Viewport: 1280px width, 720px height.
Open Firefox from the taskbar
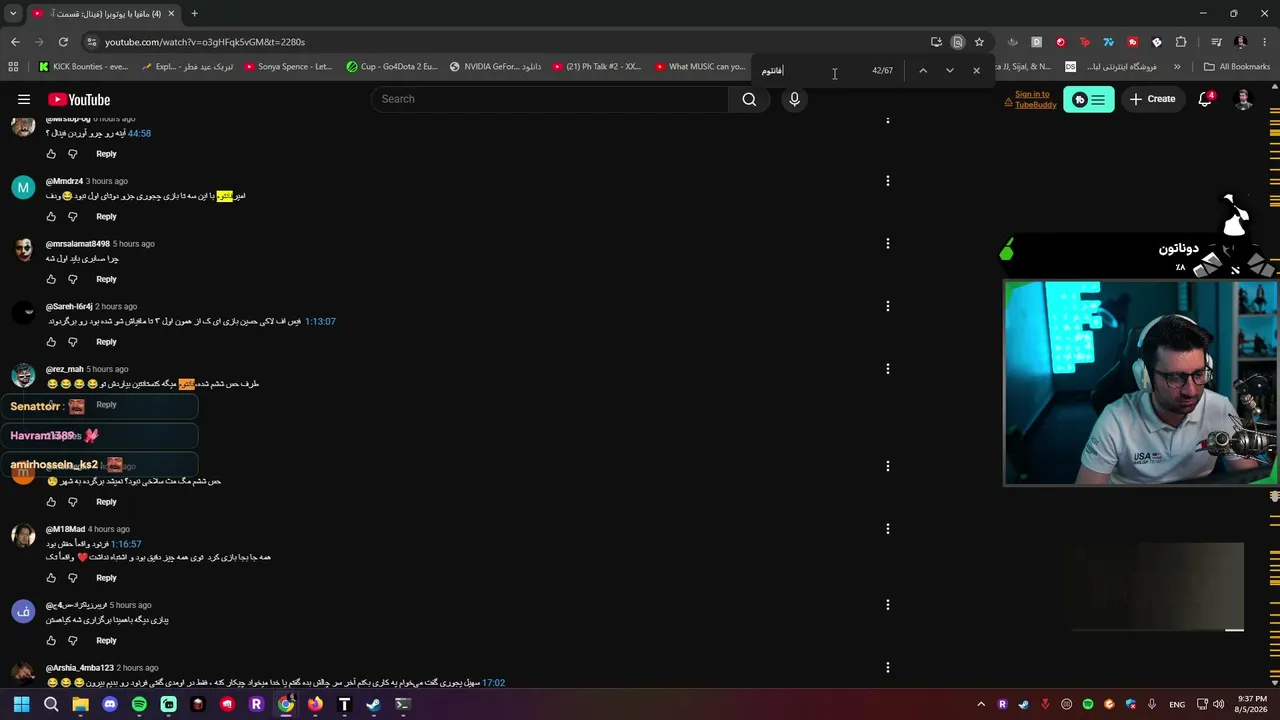[315, 704]
